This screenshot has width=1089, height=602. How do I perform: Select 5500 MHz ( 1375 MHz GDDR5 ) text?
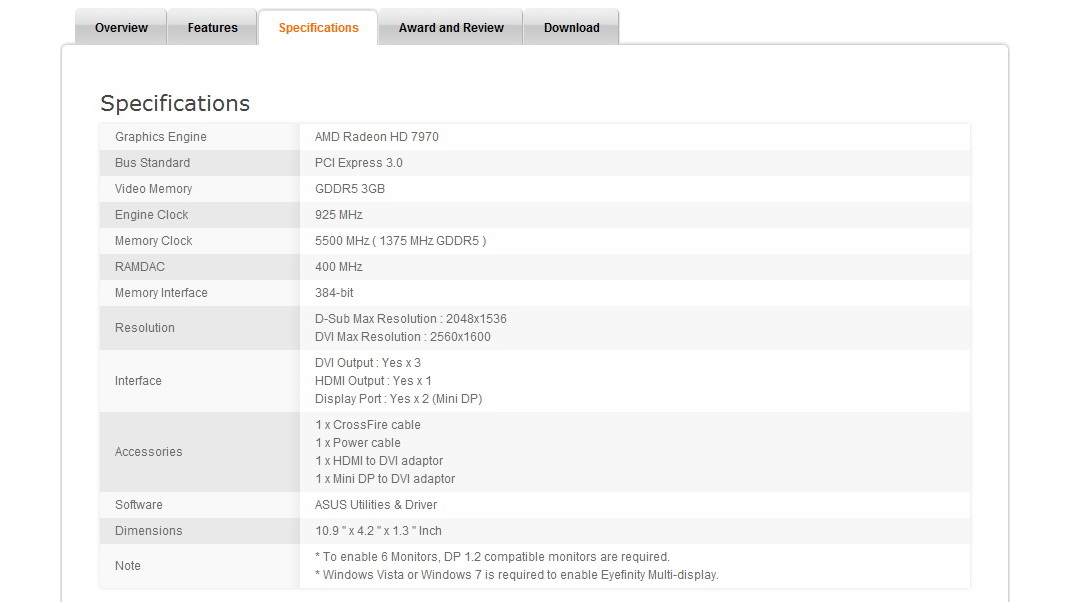pos(400,241)
